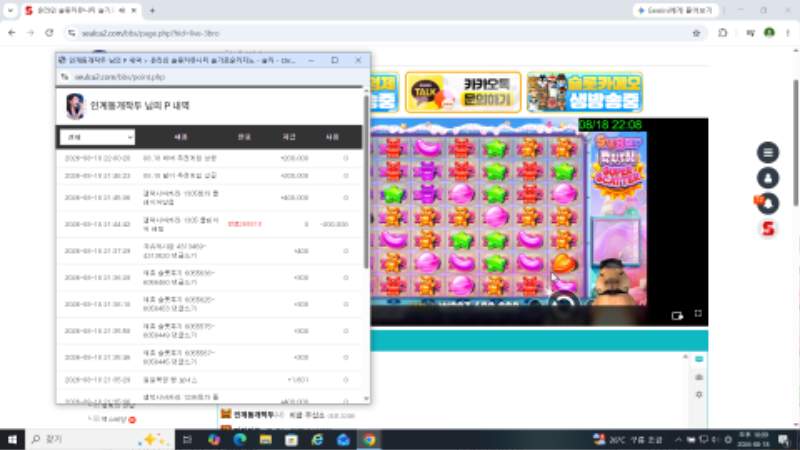Viewport: 800px width, 450px height.
Task: View site information icon in main address bar
Action: point(72,33)
